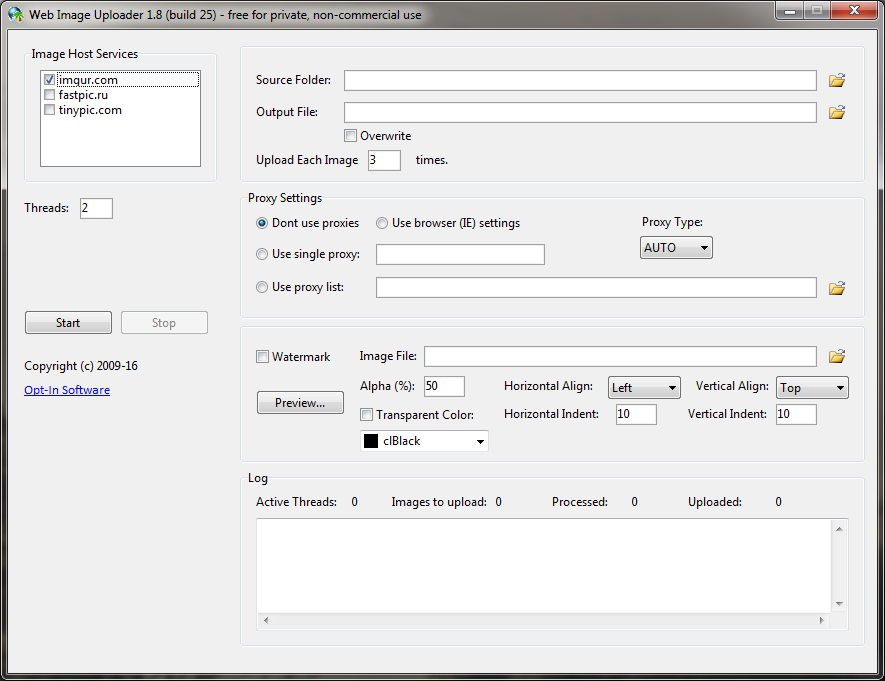Expand the Horizontal Align dropdown
The image size is (885, 681).
tap(644, 388)
